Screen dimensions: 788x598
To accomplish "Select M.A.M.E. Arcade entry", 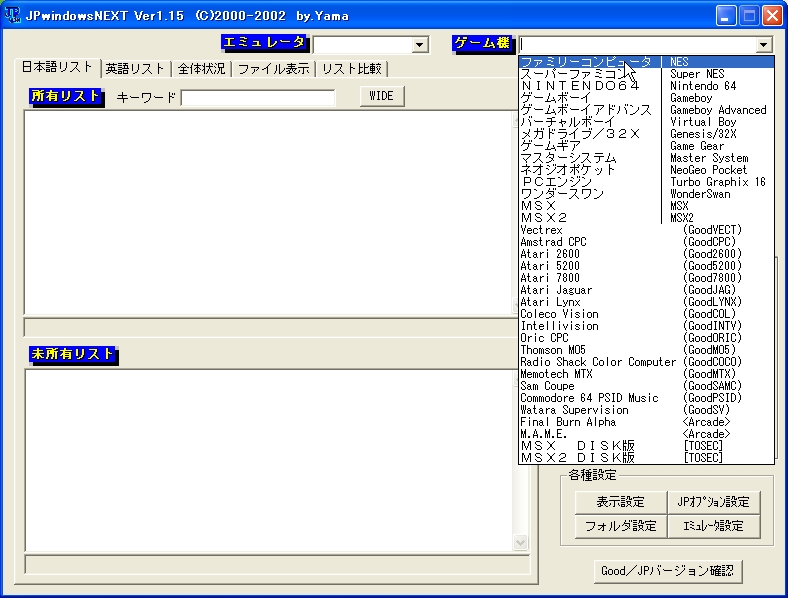I will 646,434.
